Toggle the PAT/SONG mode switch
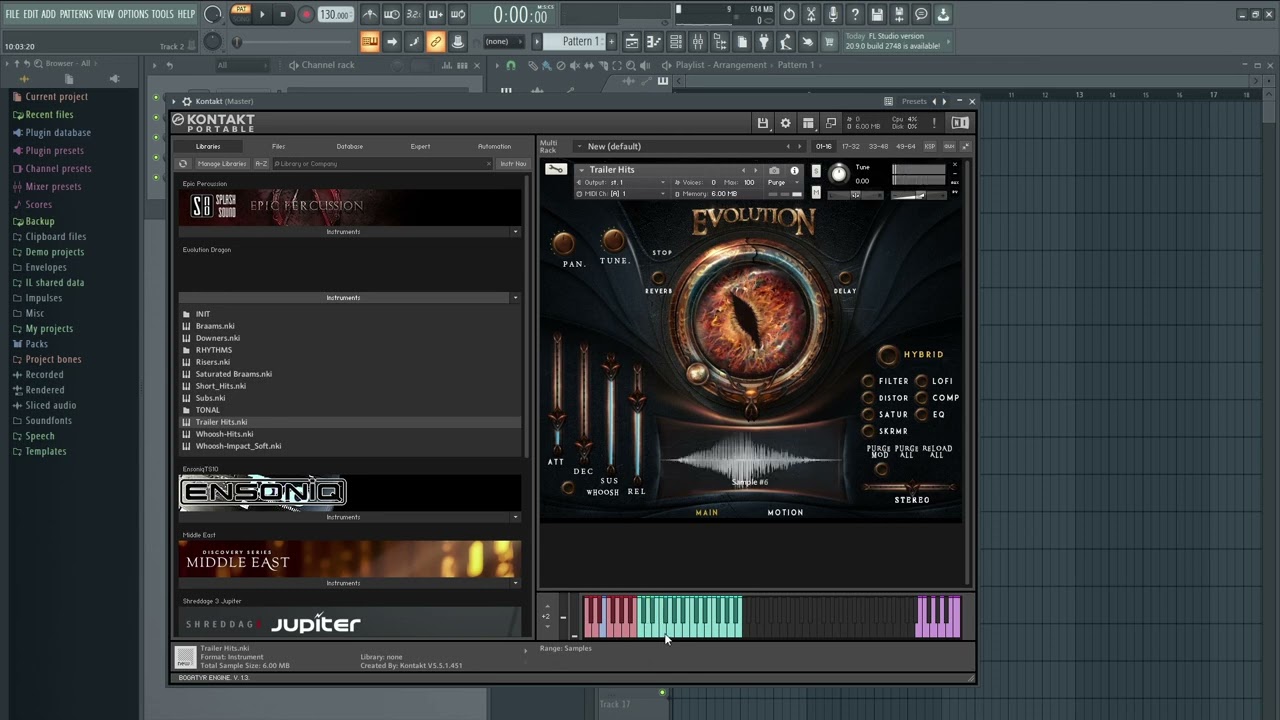The width and height of the screenshot is (1280, 720). 241,14
